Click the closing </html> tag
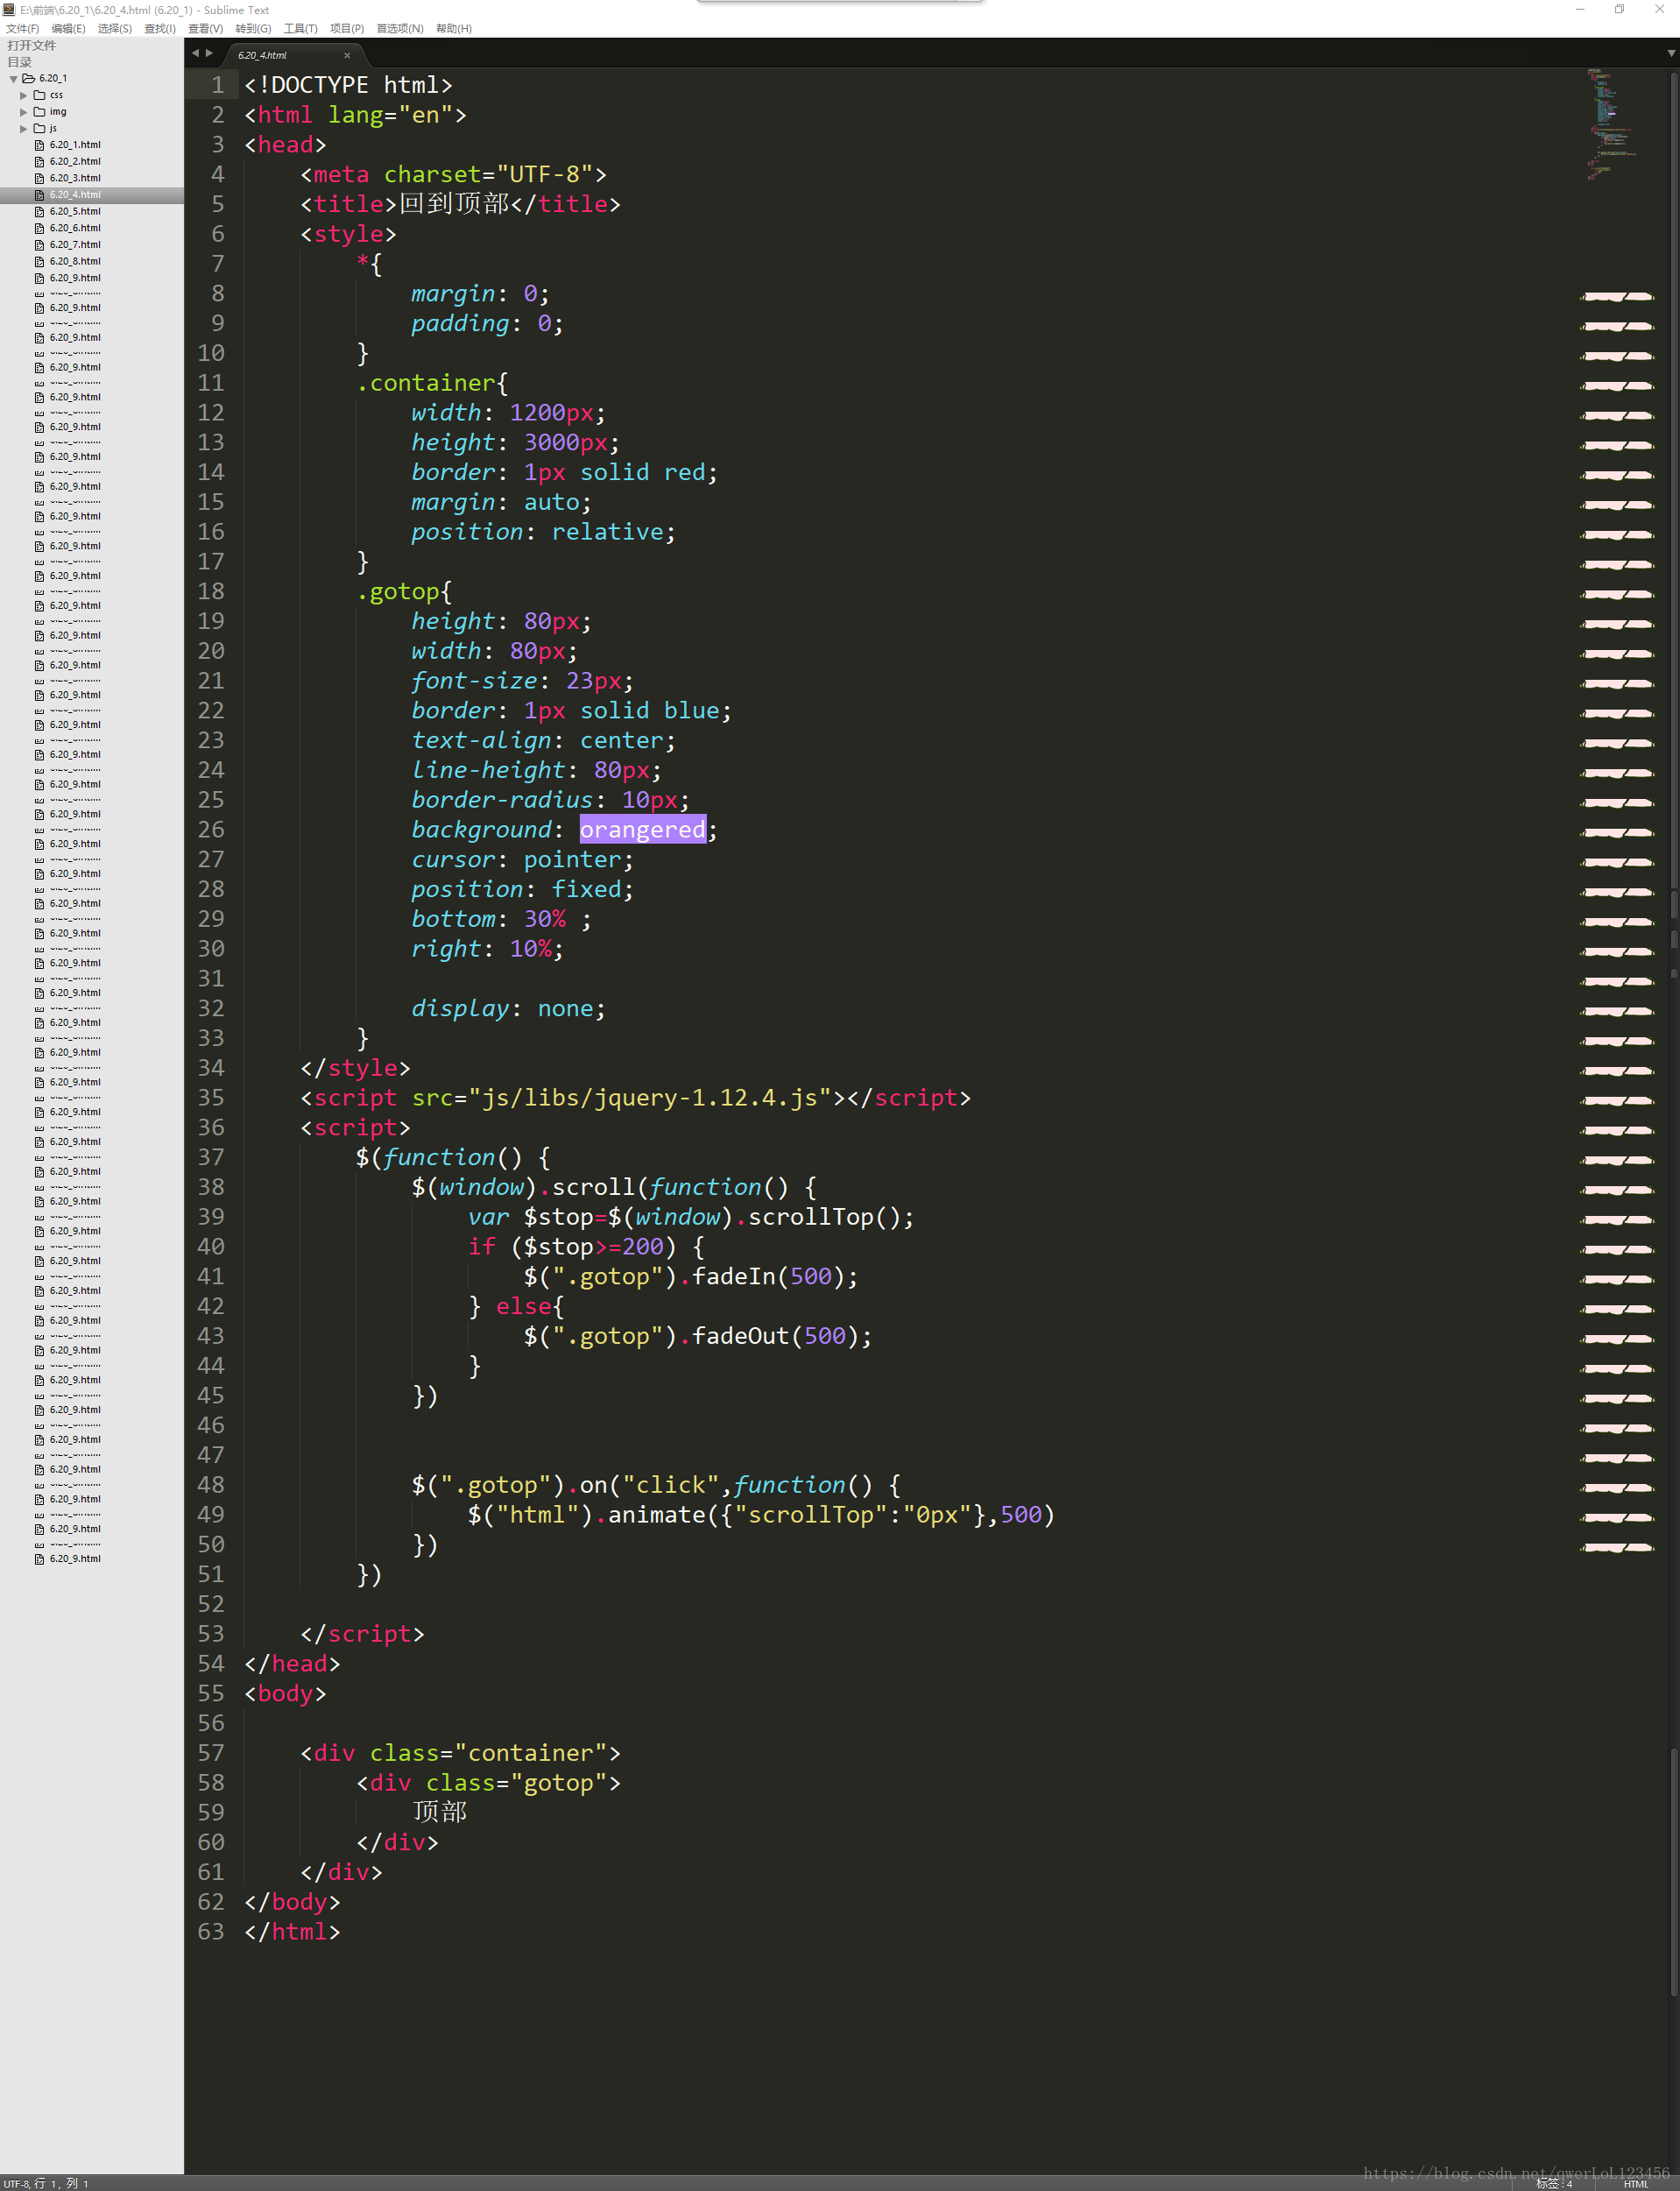The image size is (1680, 2191). coord(292,1932)
